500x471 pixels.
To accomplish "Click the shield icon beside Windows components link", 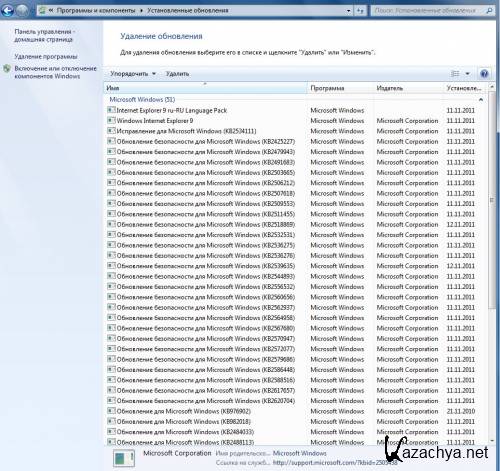I will [x=7, y=69].
